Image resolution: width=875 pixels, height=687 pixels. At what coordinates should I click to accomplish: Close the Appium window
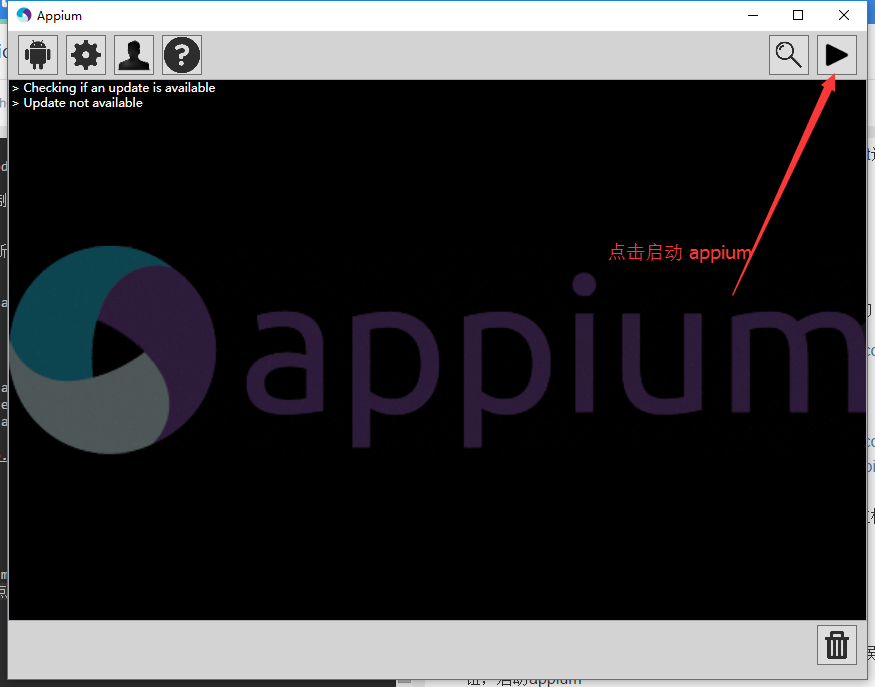click(844, 15)
